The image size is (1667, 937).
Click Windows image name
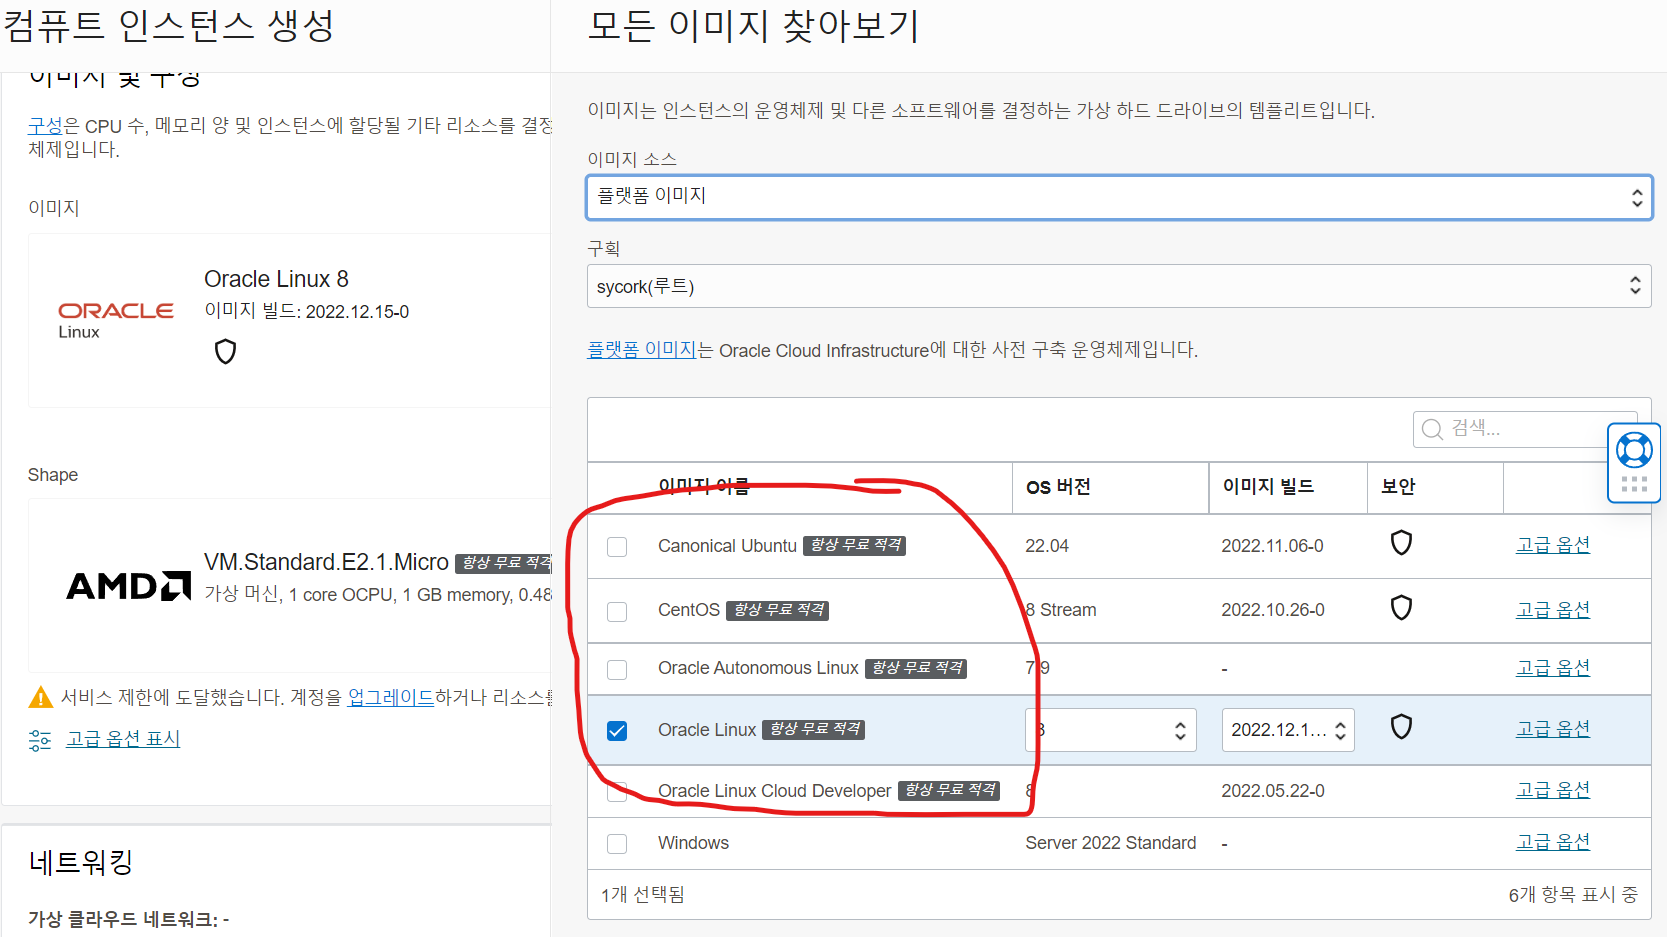pos(693,843)
